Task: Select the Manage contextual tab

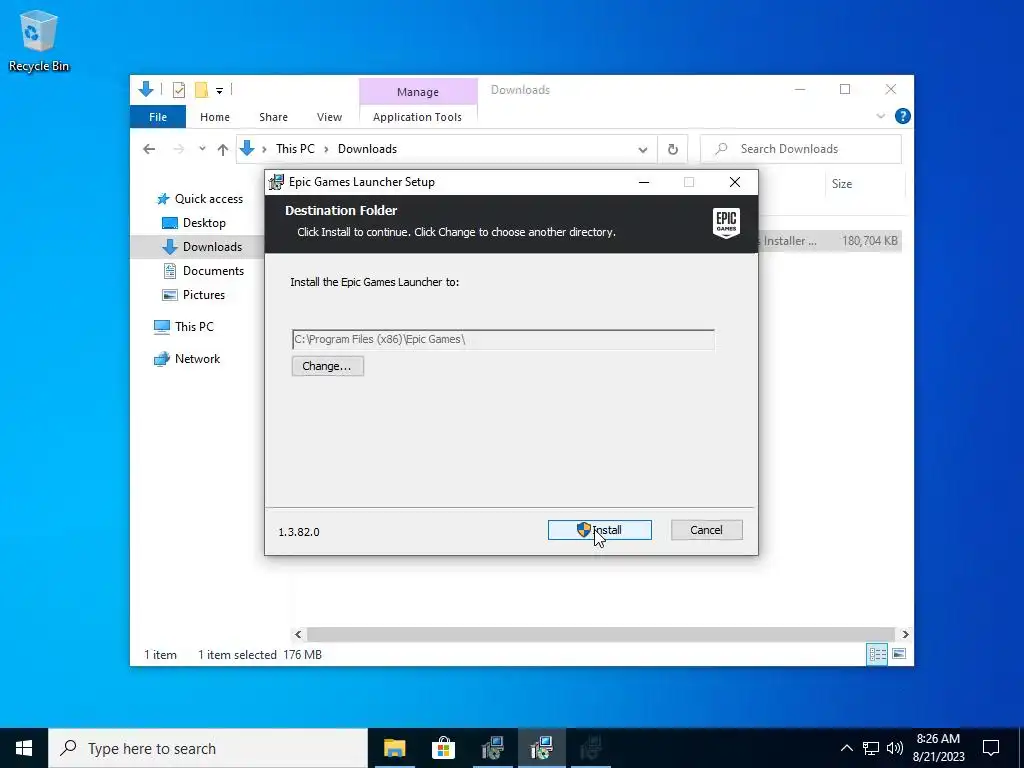Action: 418,92
